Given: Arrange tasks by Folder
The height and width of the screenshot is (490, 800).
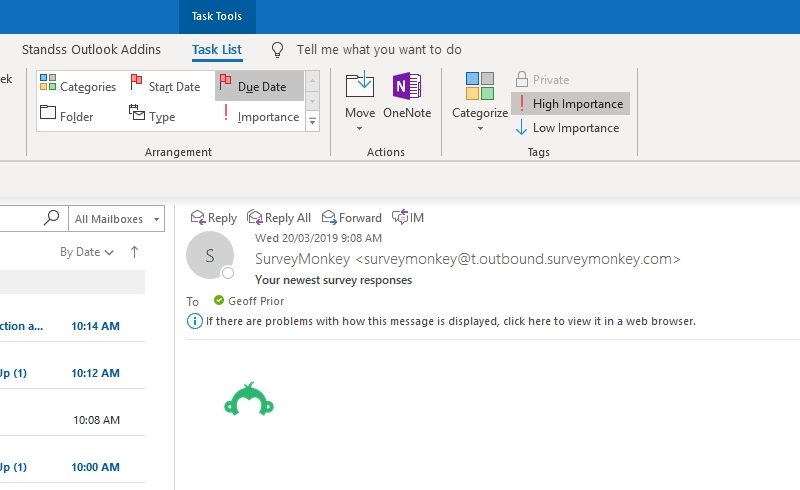Looking at the screenshot, I should (x=67, y=116).
